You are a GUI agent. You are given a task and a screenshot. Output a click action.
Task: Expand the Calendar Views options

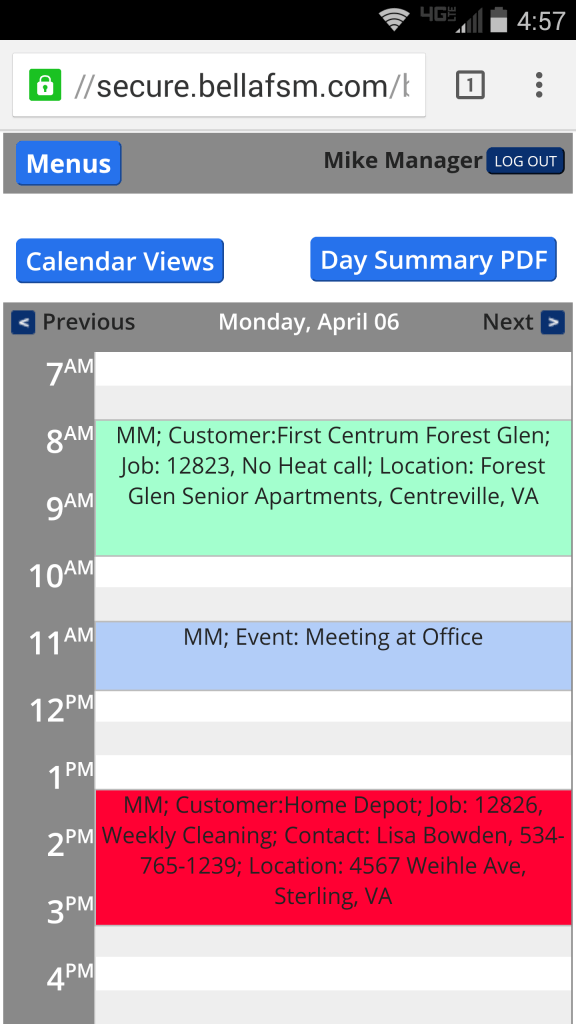point(120,261)
